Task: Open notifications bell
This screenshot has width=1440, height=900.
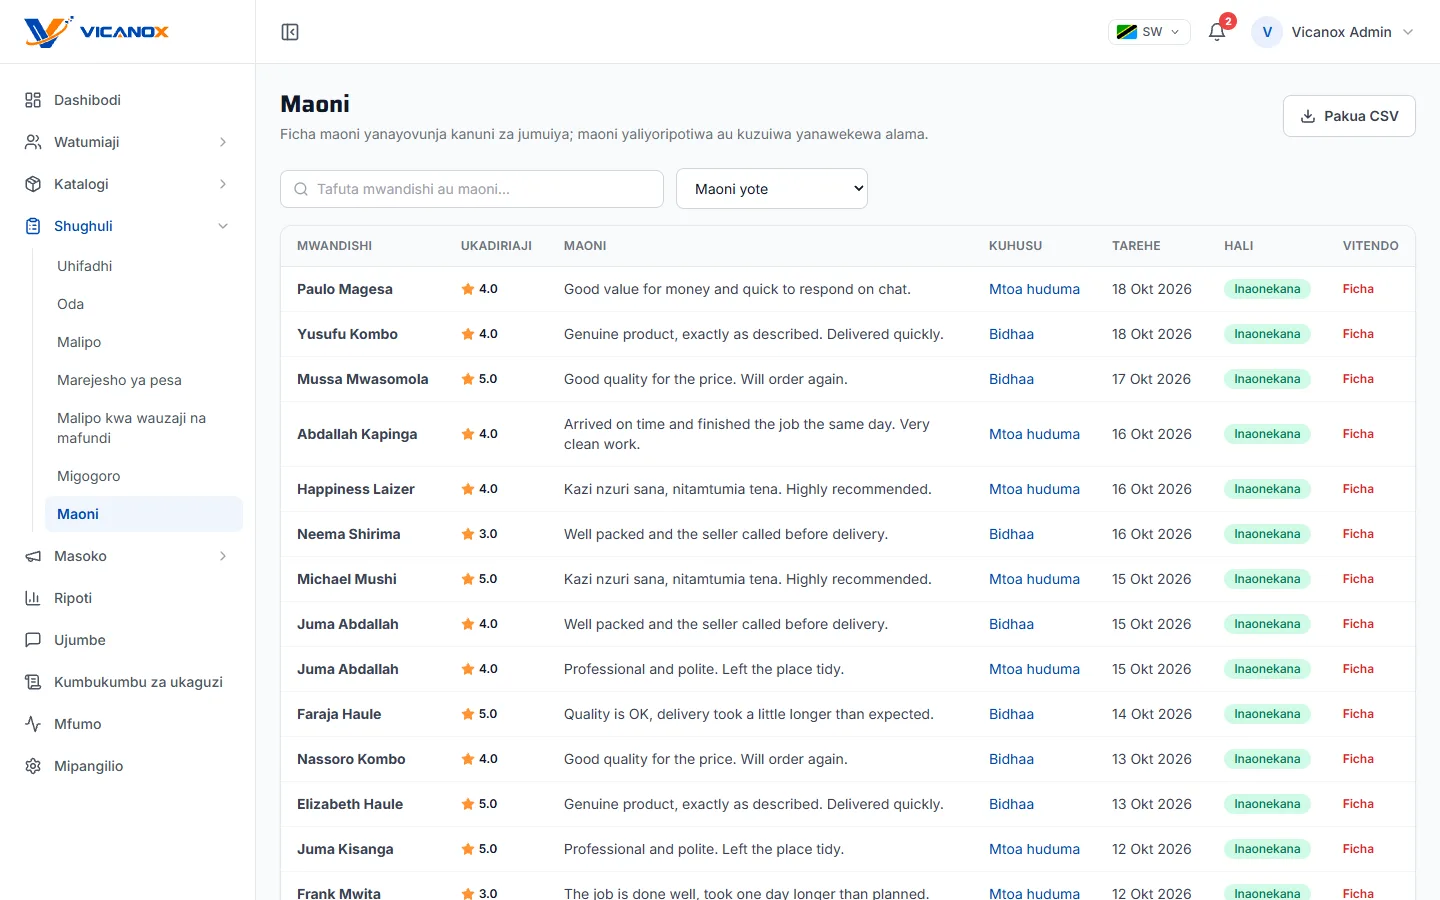Action: click(1217, 32)
